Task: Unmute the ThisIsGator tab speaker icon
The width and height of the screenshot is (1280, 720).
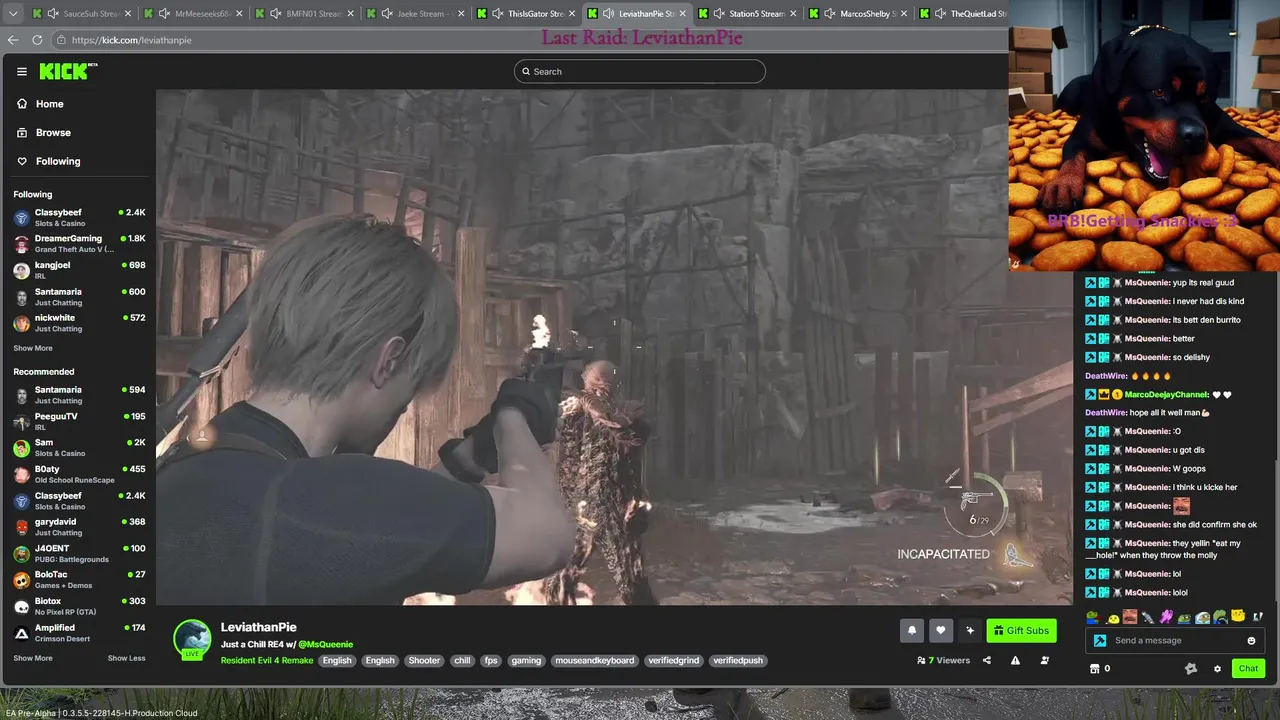Action: click(496, 14)
